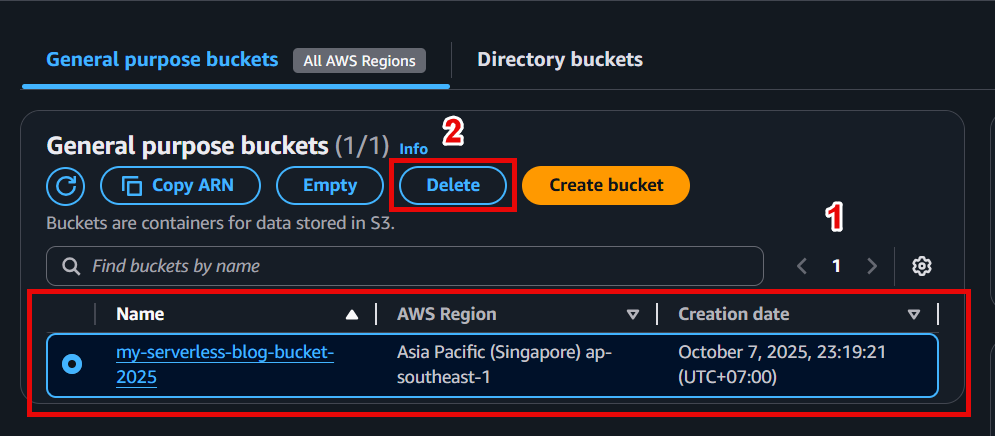The image size is (995, 436).
Task: Go to next page arrow
Action: pyautogui.click(x=872, y=266)
